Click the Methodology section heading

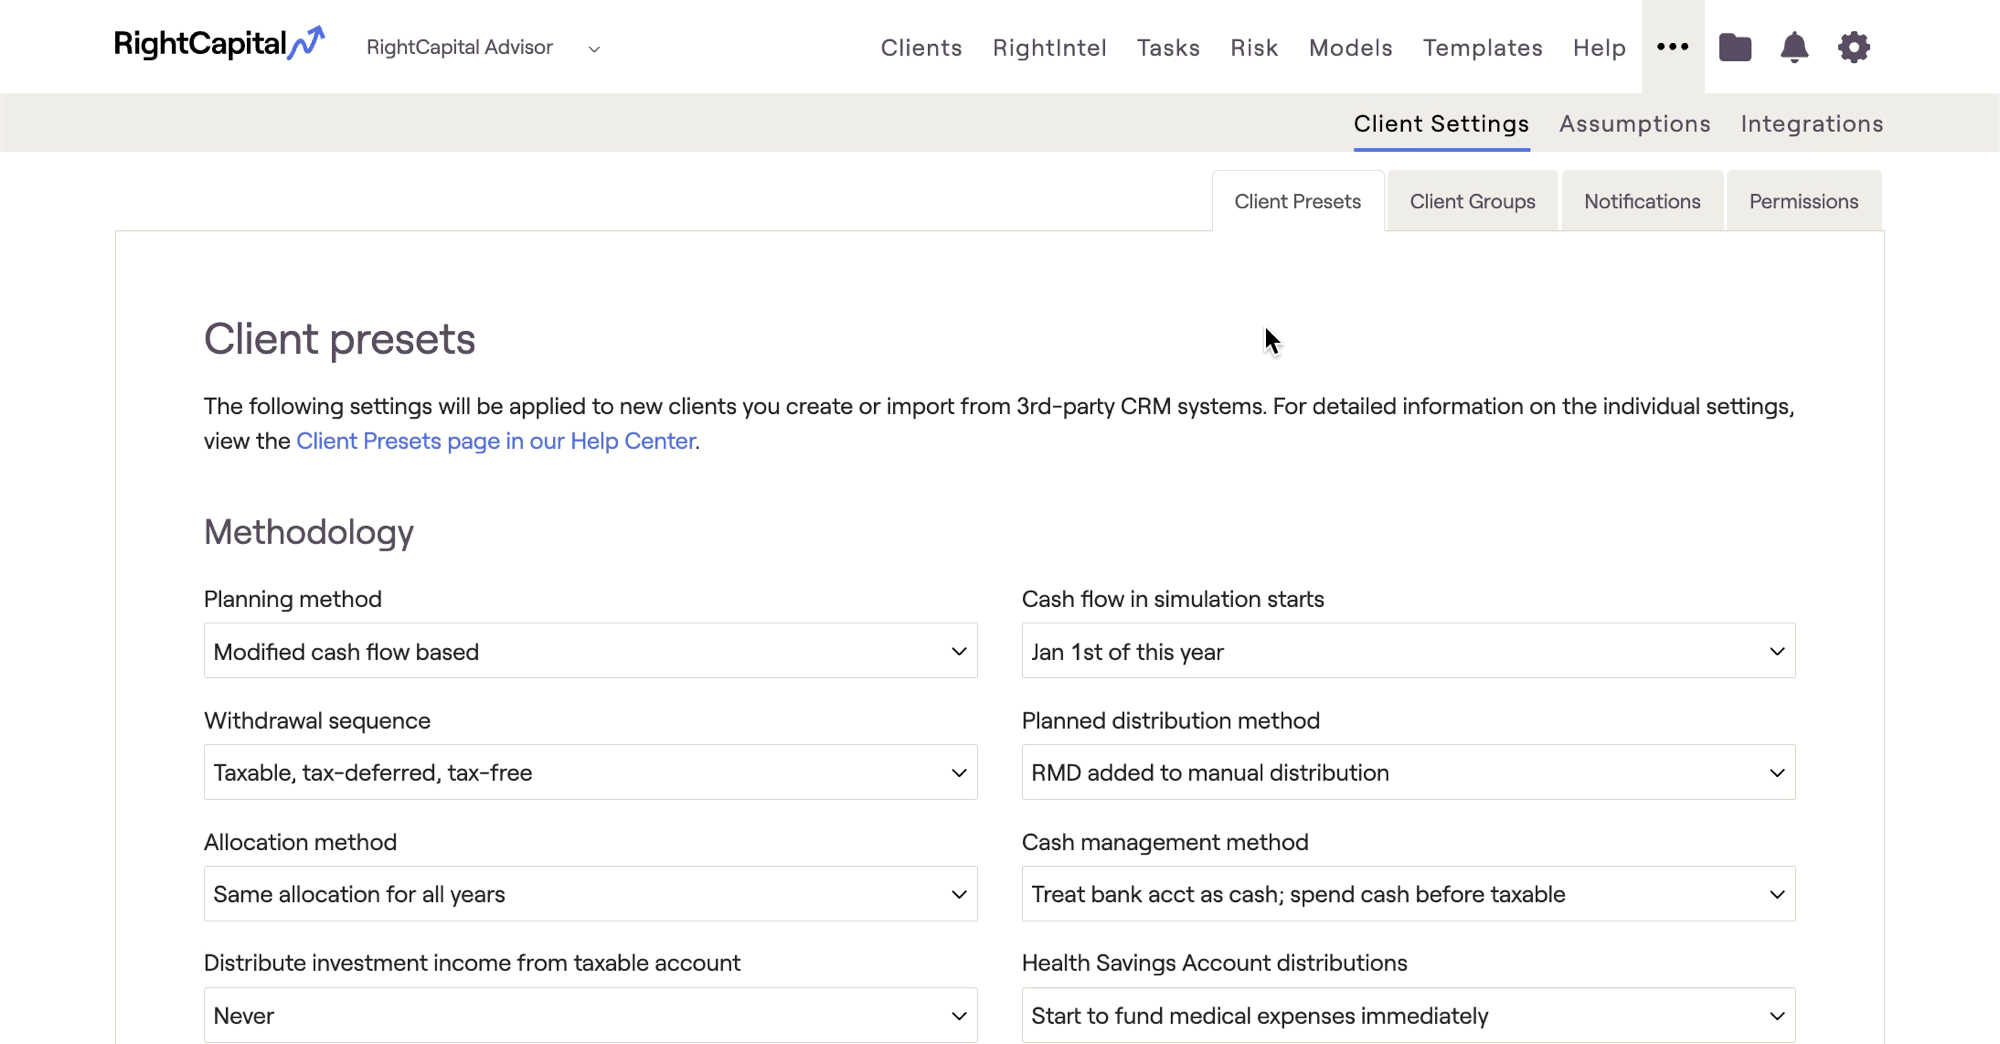pos(309,532)
